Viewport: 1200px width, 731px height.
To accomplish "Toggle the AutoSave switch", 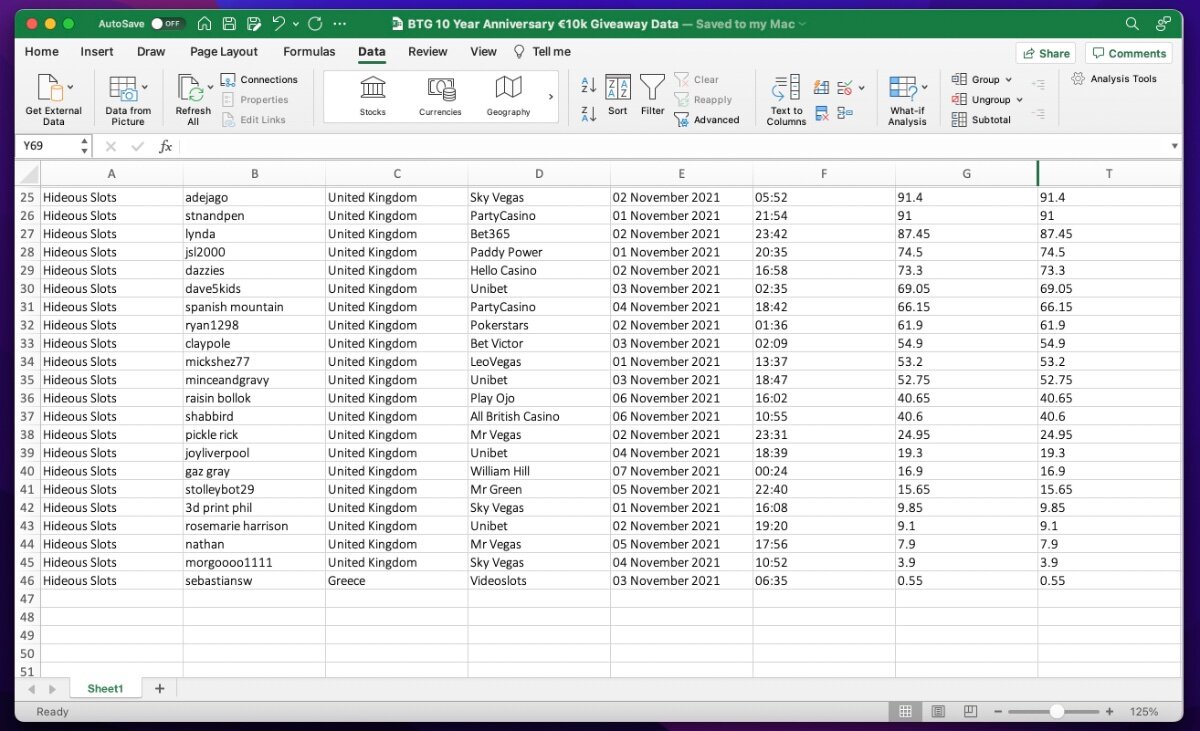I will [167, 23].
